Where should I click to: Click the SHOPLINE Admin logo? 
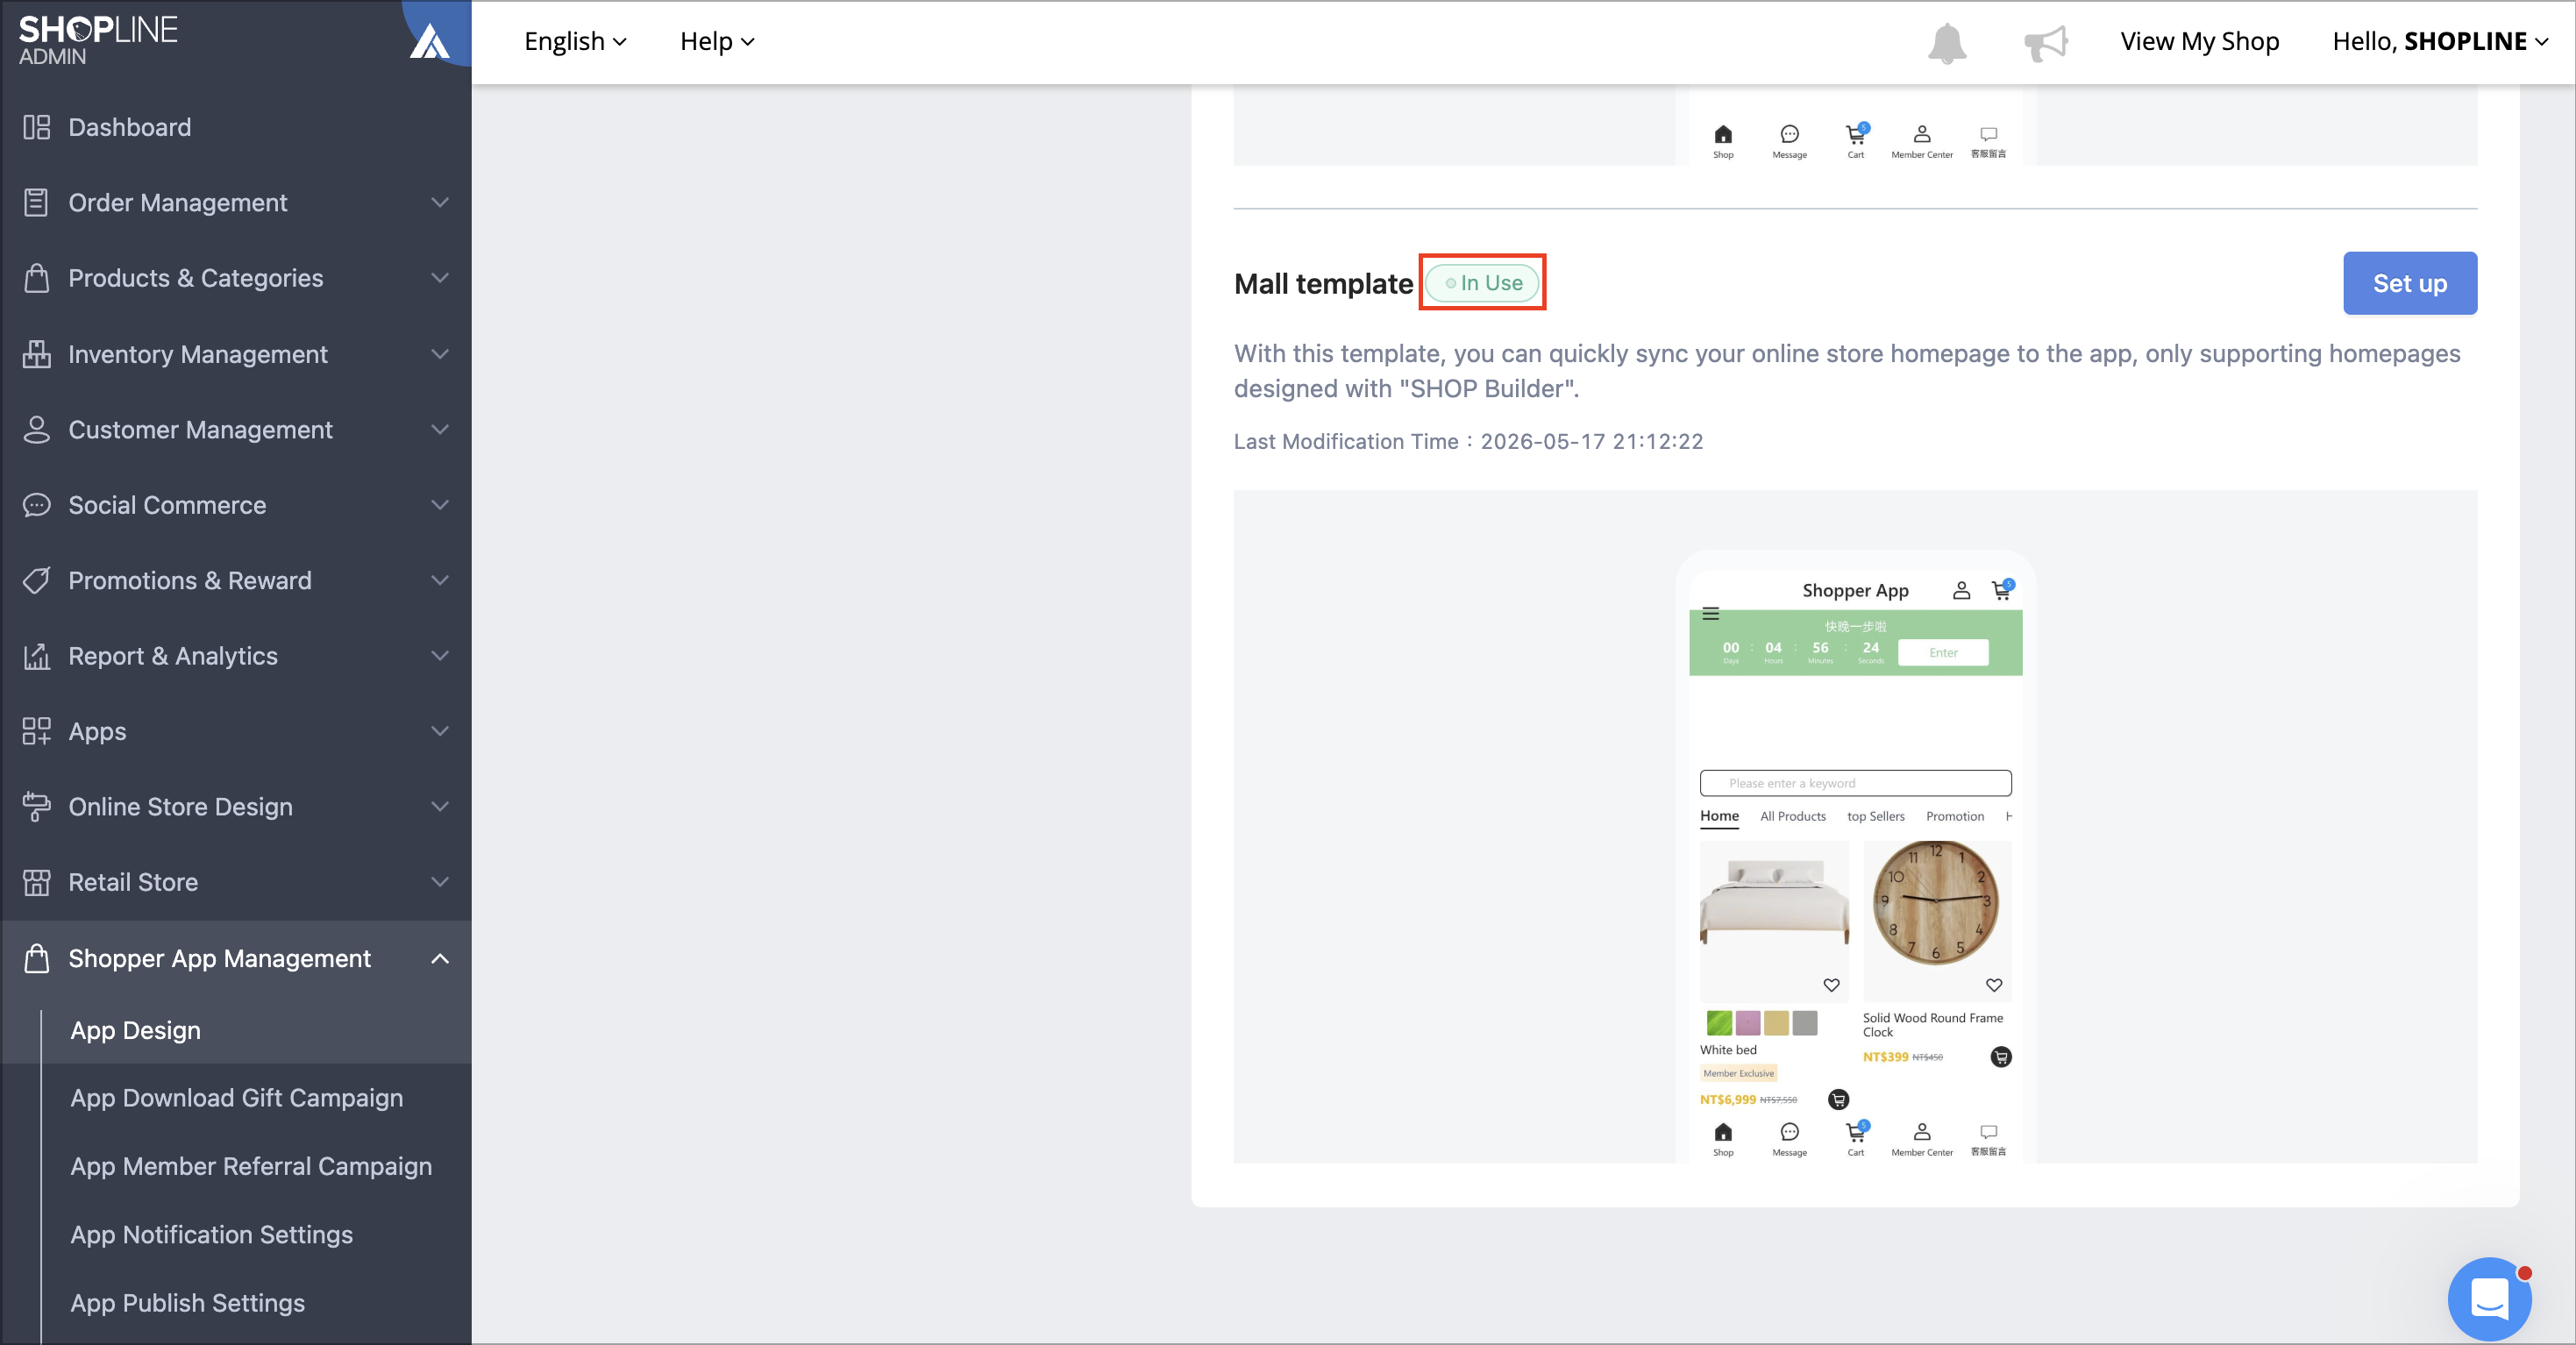(x=98, y=40)
